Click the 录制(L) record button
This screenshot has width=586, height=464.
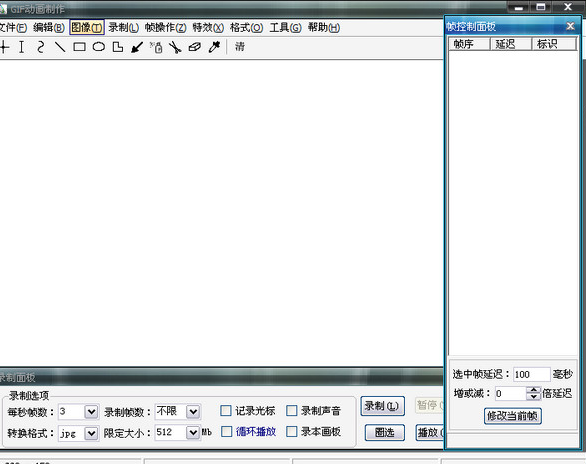click(382, 406)
